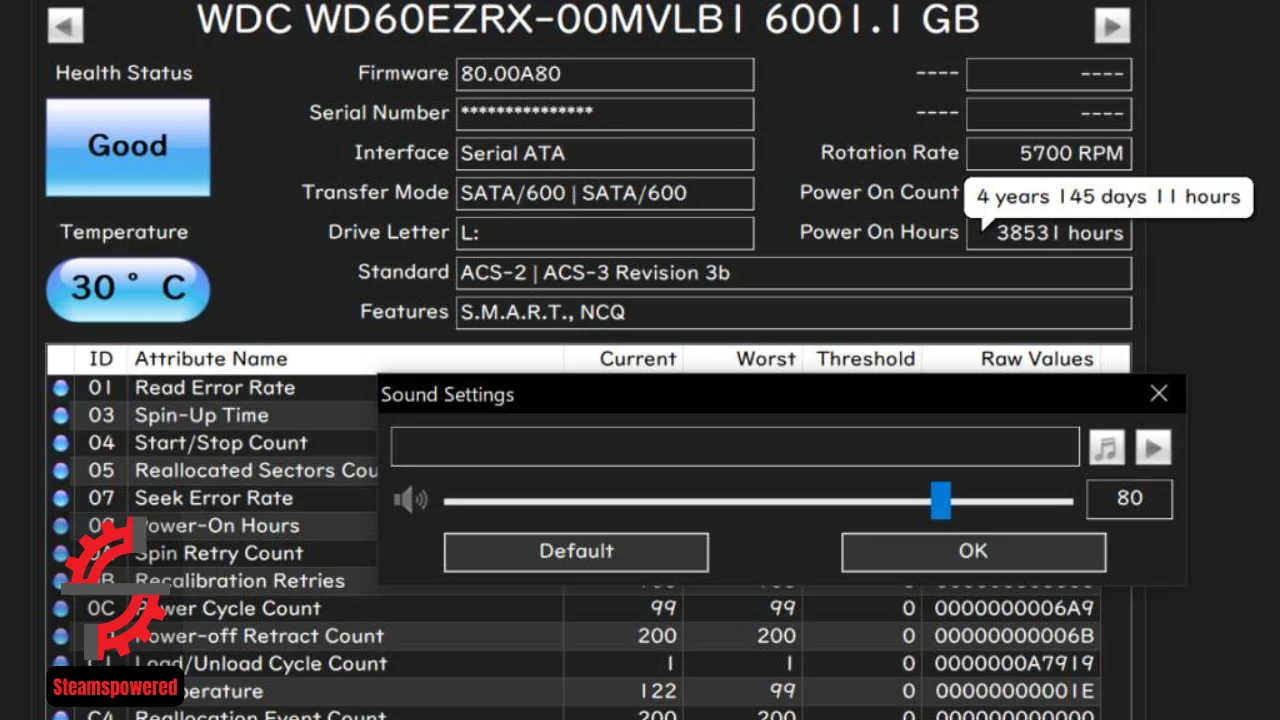Image resolution: width=1280 pixels, height=720 pixels.
Task: Click the Standard field ACS-2 | ACS-3
Action: coord(794,273)
